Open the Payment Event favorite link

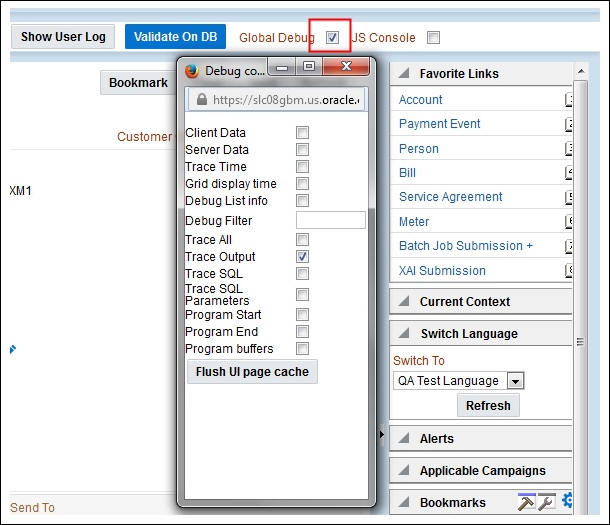[x=440, y=124]
